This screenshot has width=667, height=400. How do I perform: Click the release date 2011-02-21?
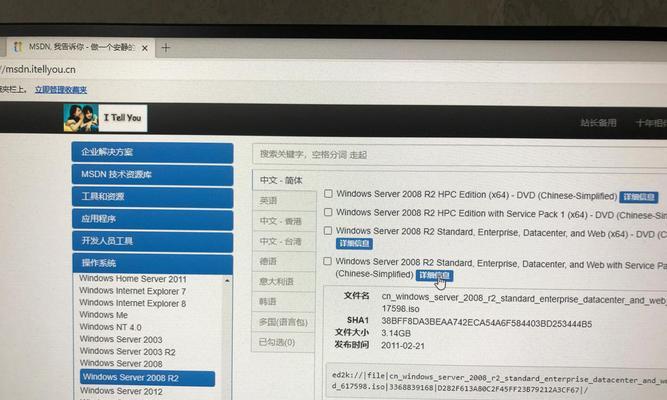[402, 346]
